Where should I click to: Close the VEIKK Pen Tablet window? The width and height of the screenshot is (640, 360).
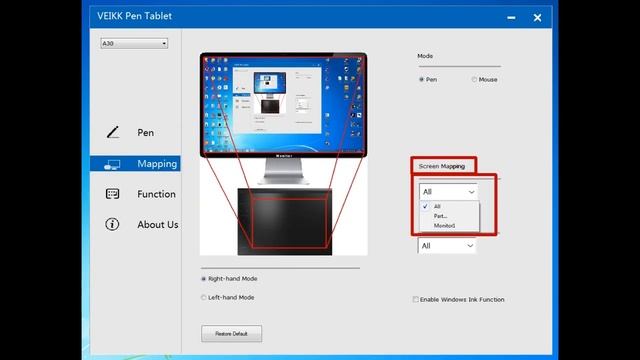point(537,18)
